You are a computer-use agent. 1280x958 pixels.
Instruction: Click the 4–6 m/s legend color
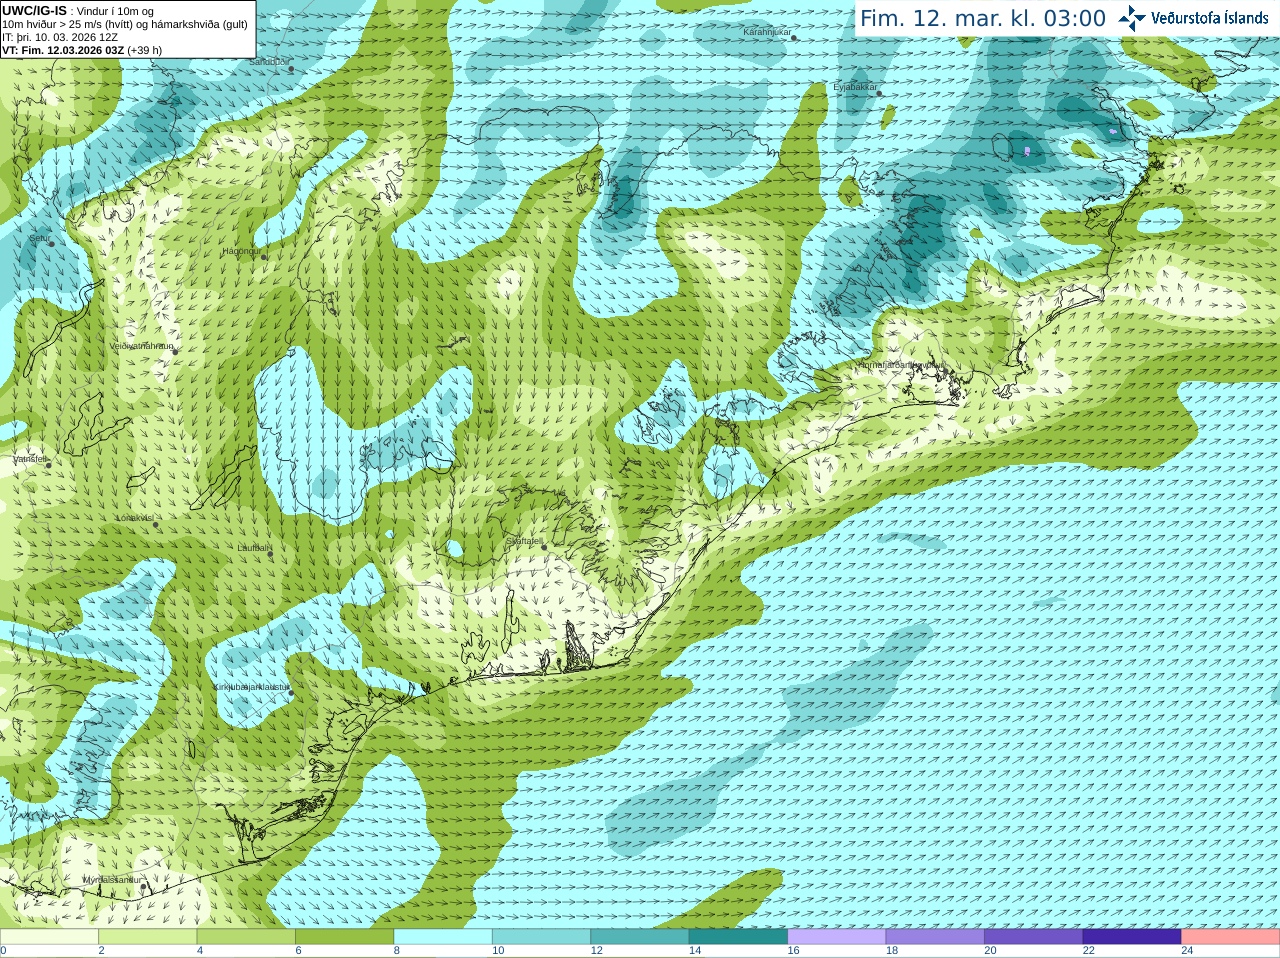(246, 937)
